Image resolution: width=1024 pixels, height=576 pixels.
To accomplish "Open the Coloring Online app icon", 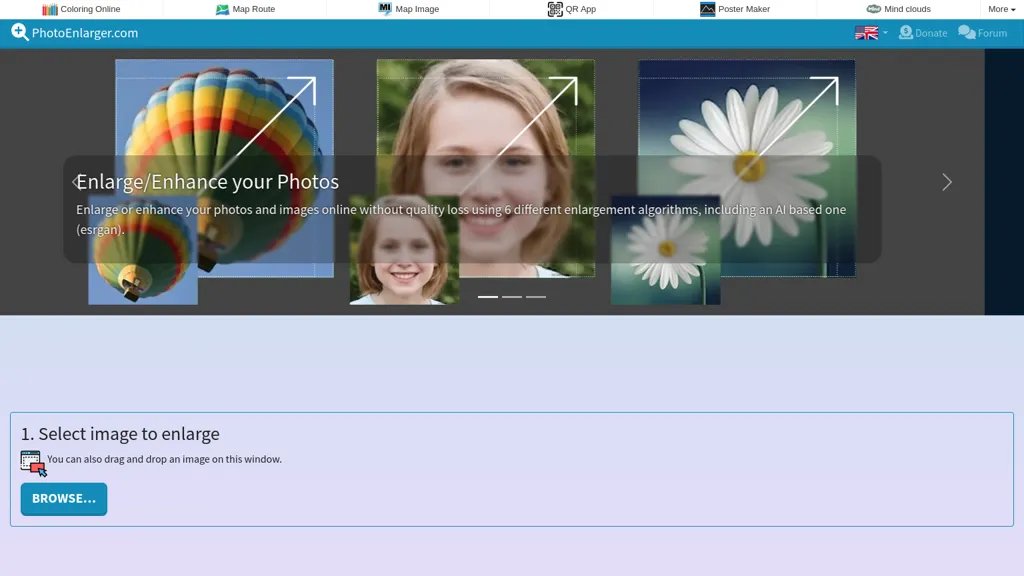I will [50, 9].
